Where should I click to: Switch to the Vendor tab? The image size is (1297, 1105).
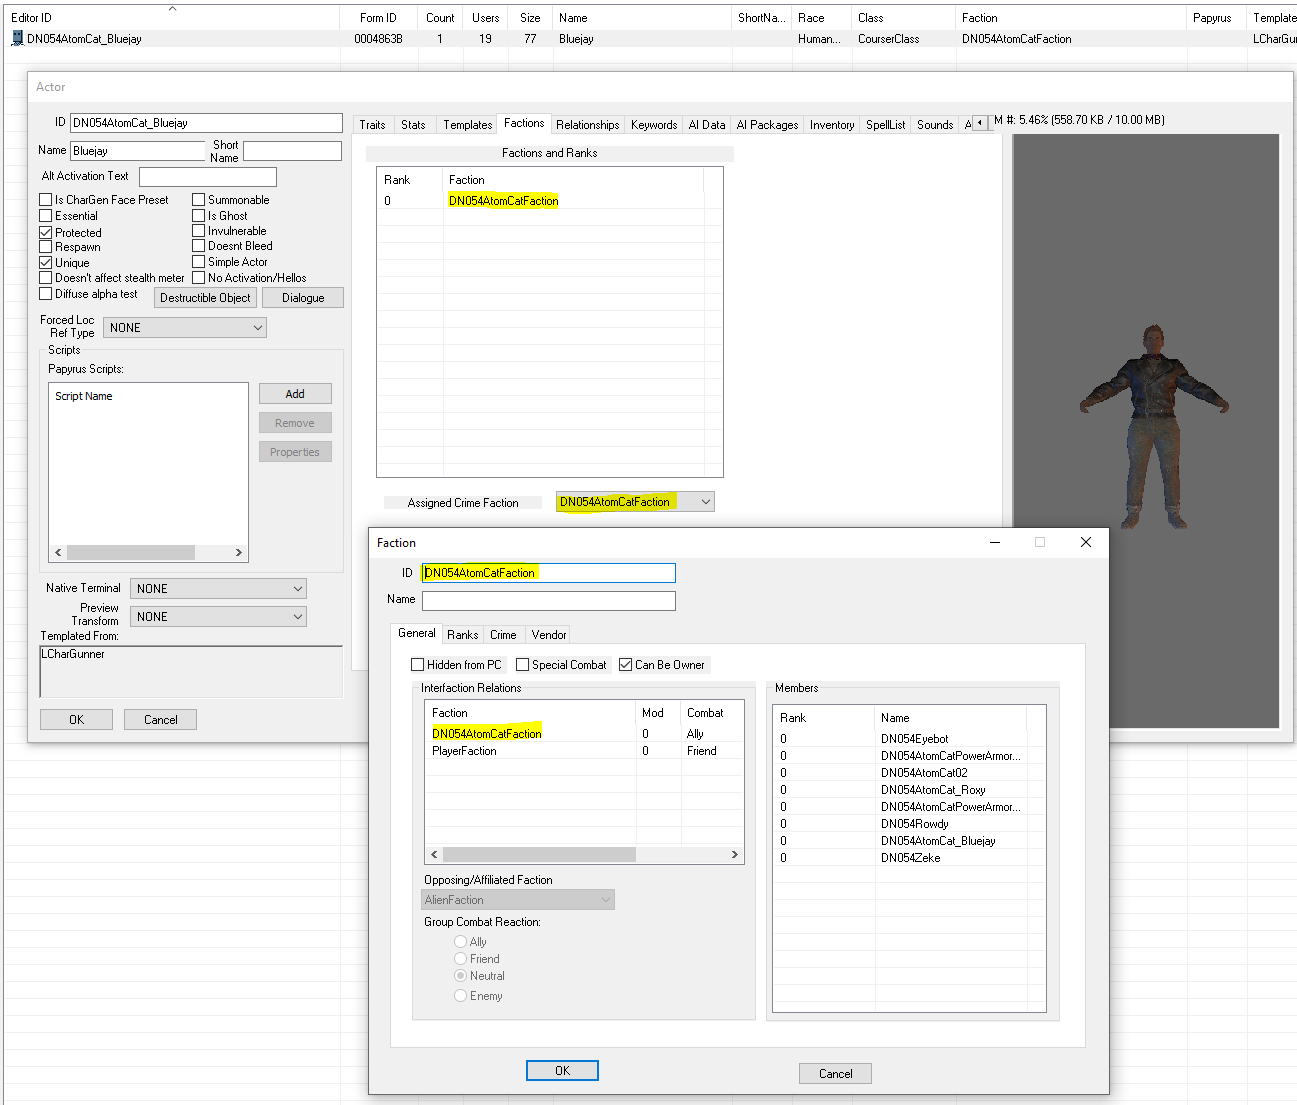[548, 634]
